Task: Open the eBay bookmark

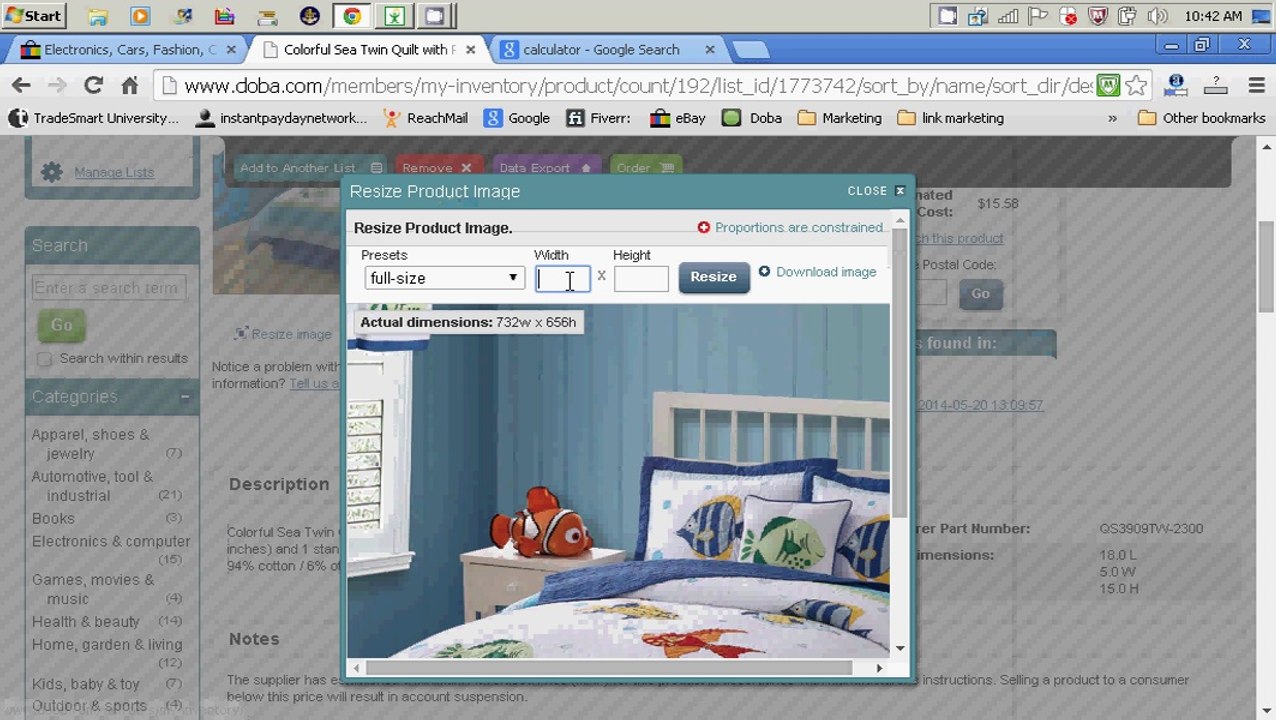Action: (678, 118)
